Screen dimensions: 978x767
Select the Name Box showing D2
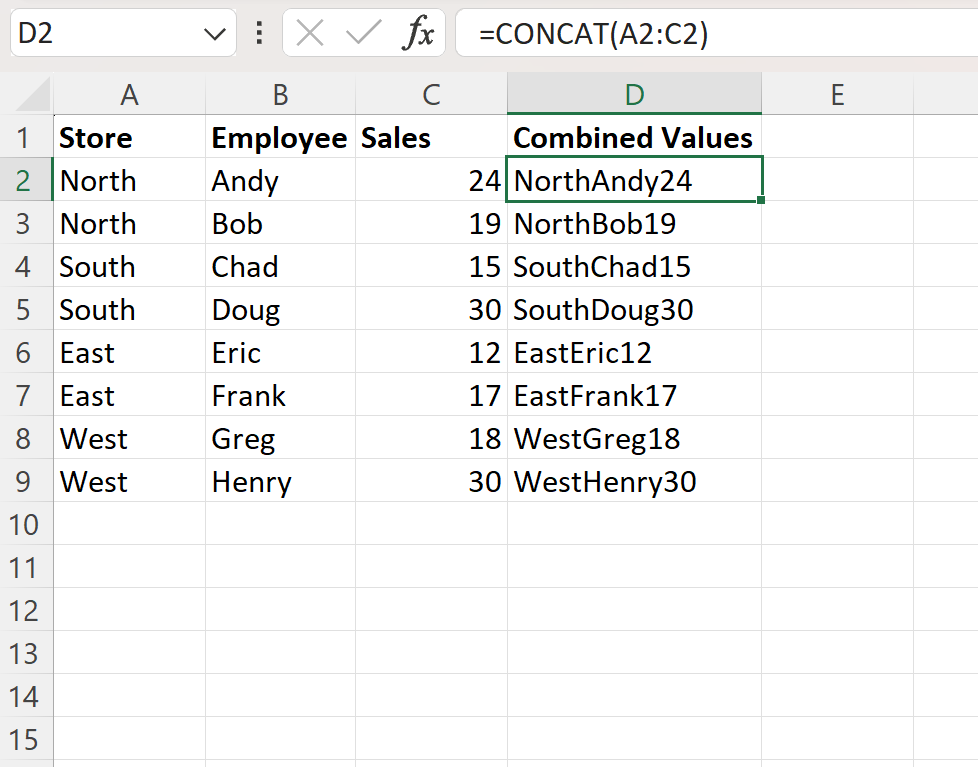click(x=110, y=32)
